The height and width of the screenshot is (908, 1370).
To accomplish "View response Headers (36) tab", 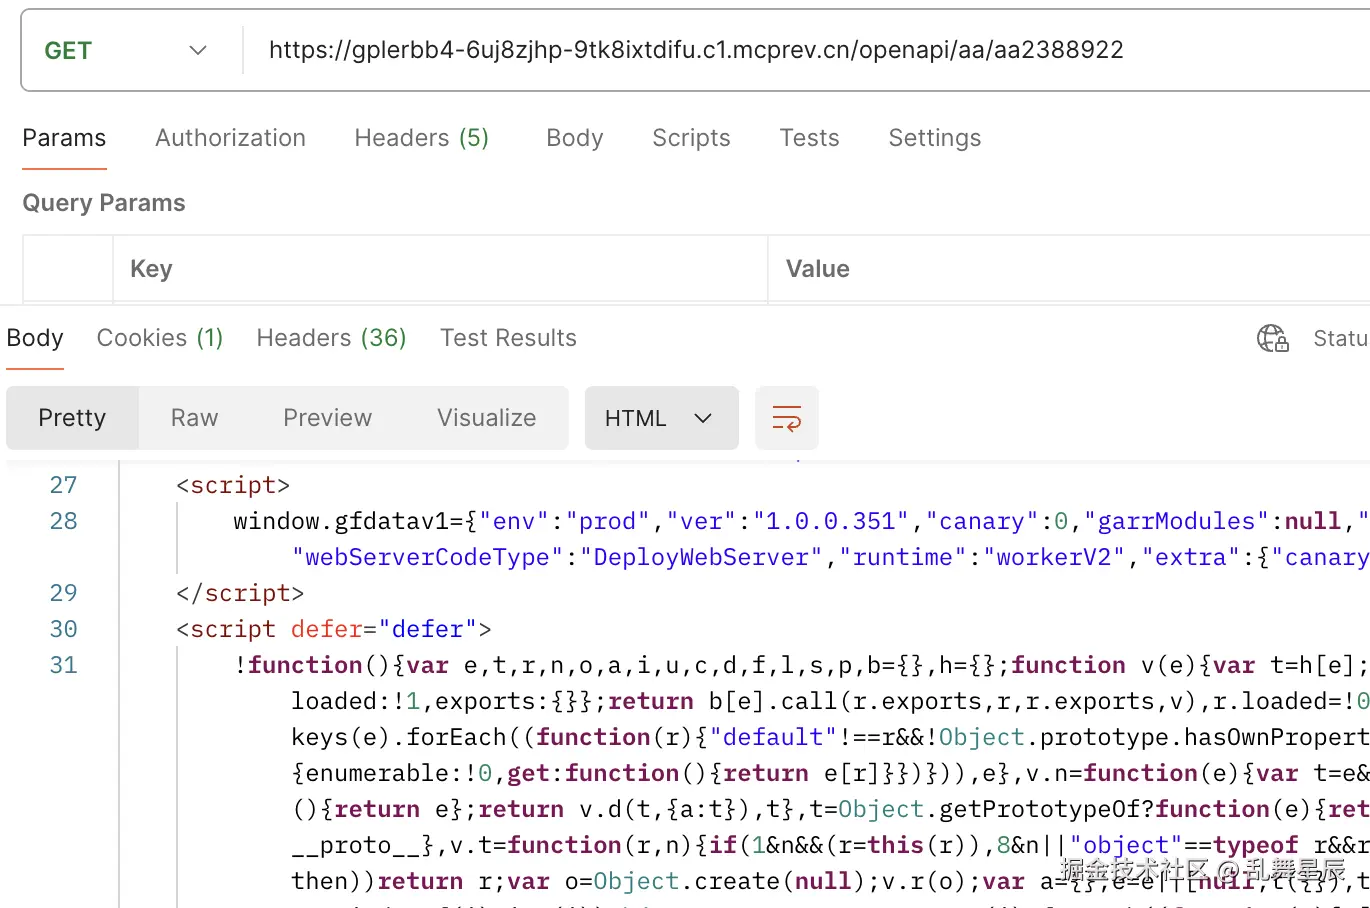I will tap(331, 338).
